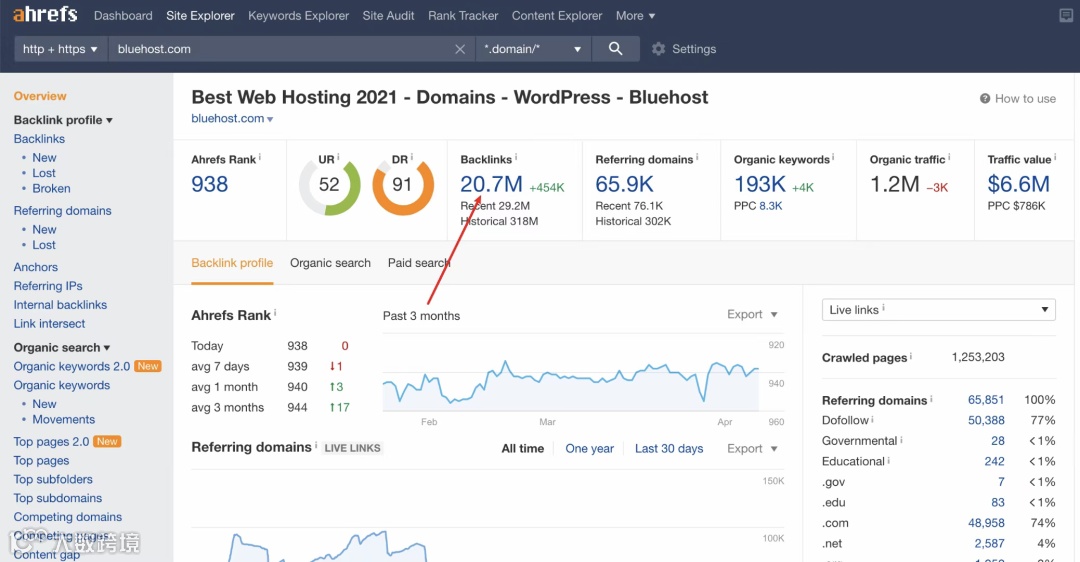Open the *.domain/* mode dropdown
The width and height of the screenshot is (1080, 562).
[x=533, y=49]
